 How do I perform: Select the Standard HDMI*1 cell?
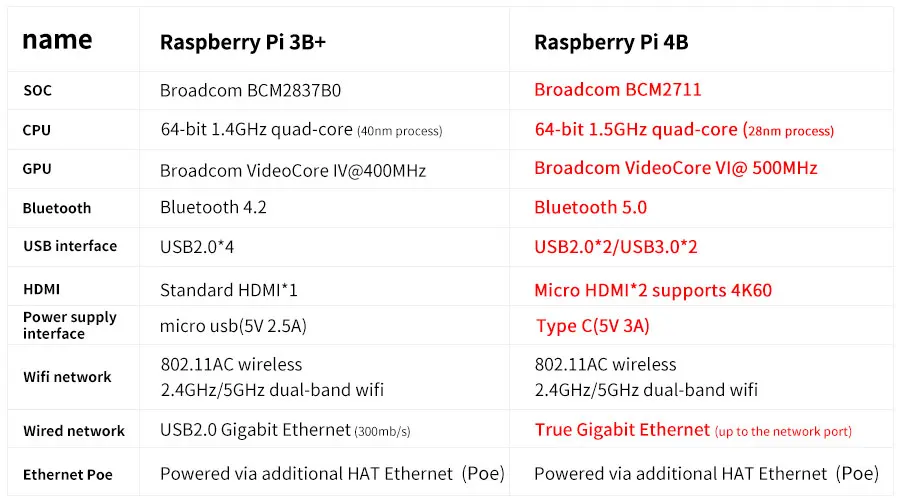pyautogui.click(x=229, y=291)
